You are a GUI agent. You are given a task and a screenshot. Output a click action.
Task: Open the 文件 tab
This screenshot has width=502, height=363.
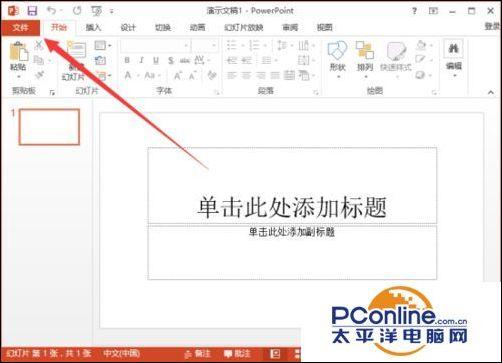point(20,28)
